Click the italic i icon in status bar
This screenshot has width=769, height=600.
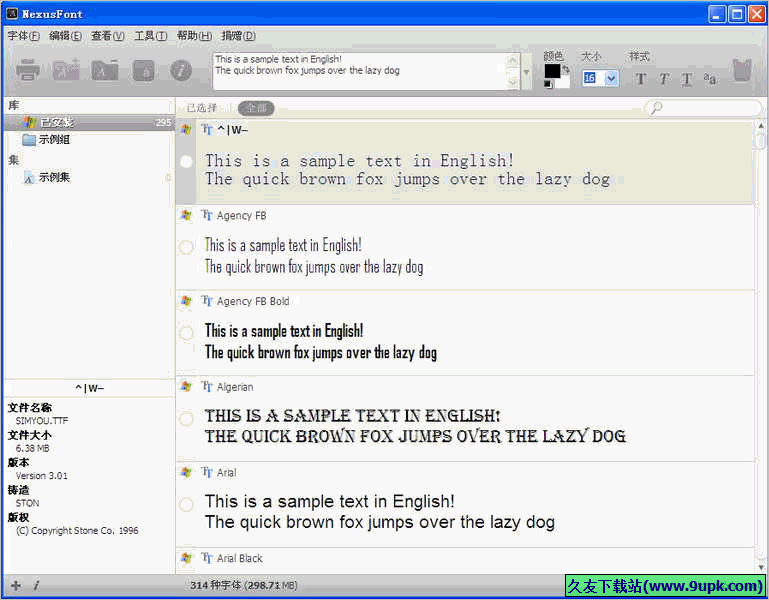(x=36, y=585)
